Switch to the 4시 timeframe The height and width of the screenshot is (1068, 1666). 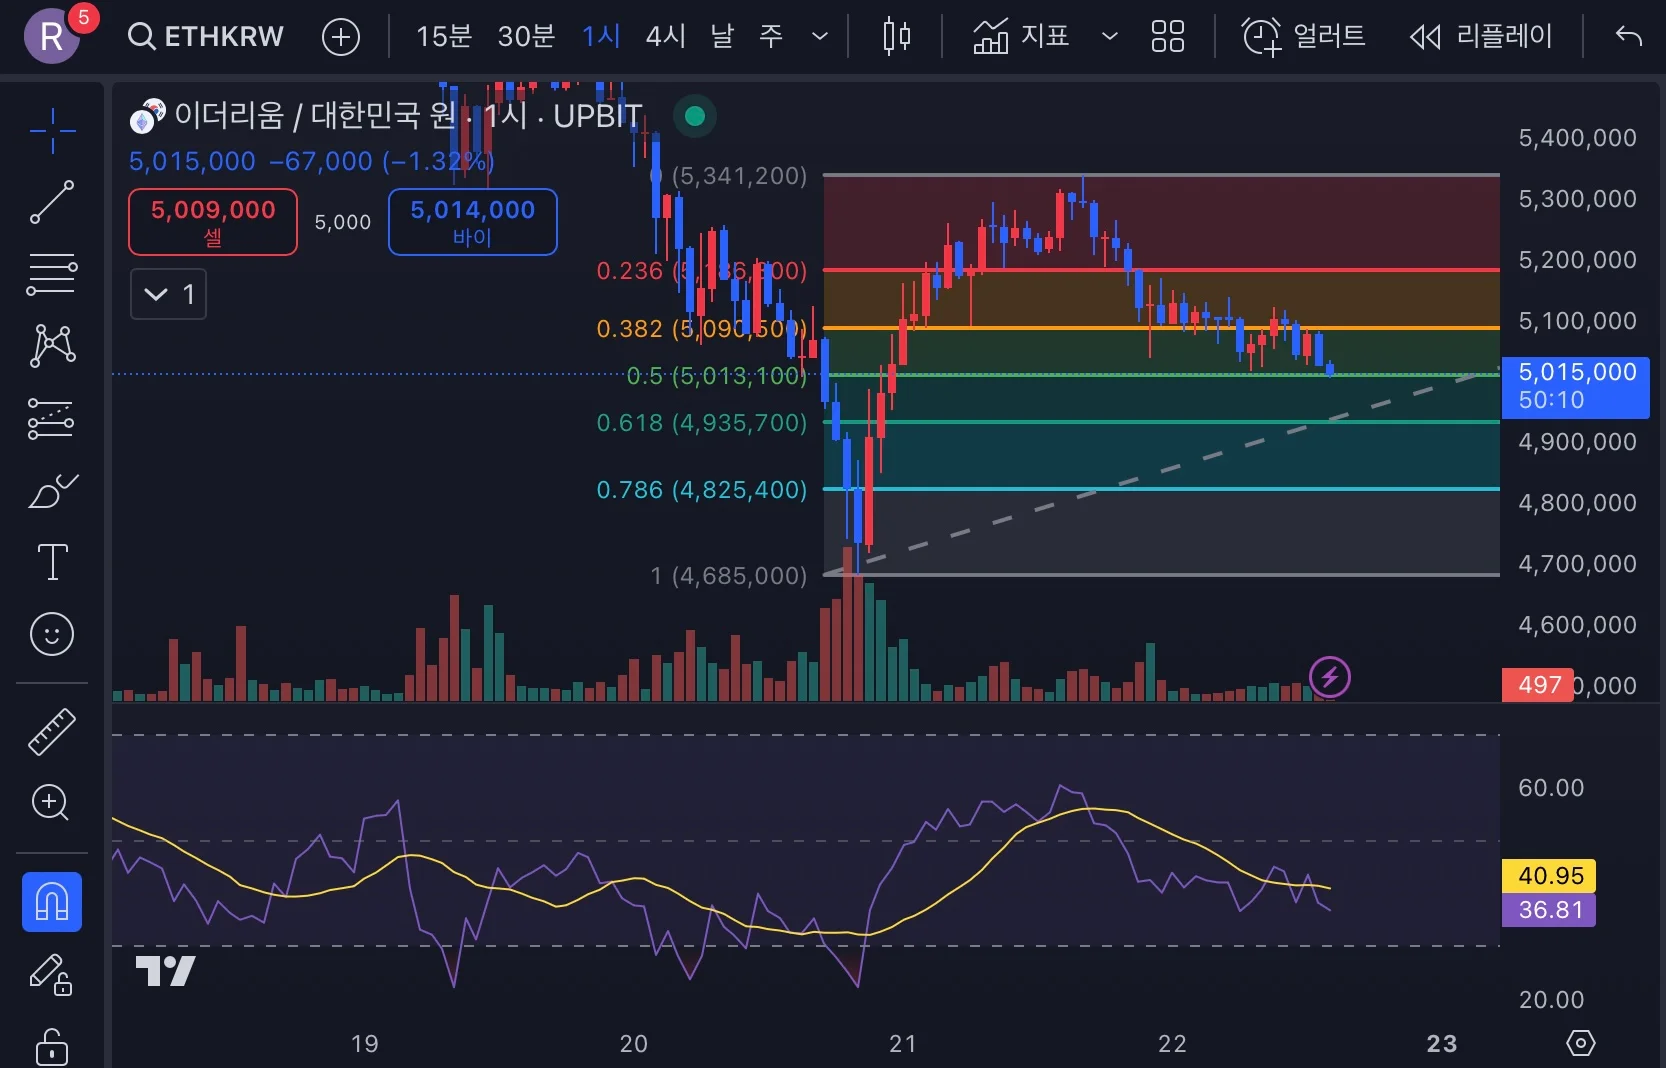point(666,37)
